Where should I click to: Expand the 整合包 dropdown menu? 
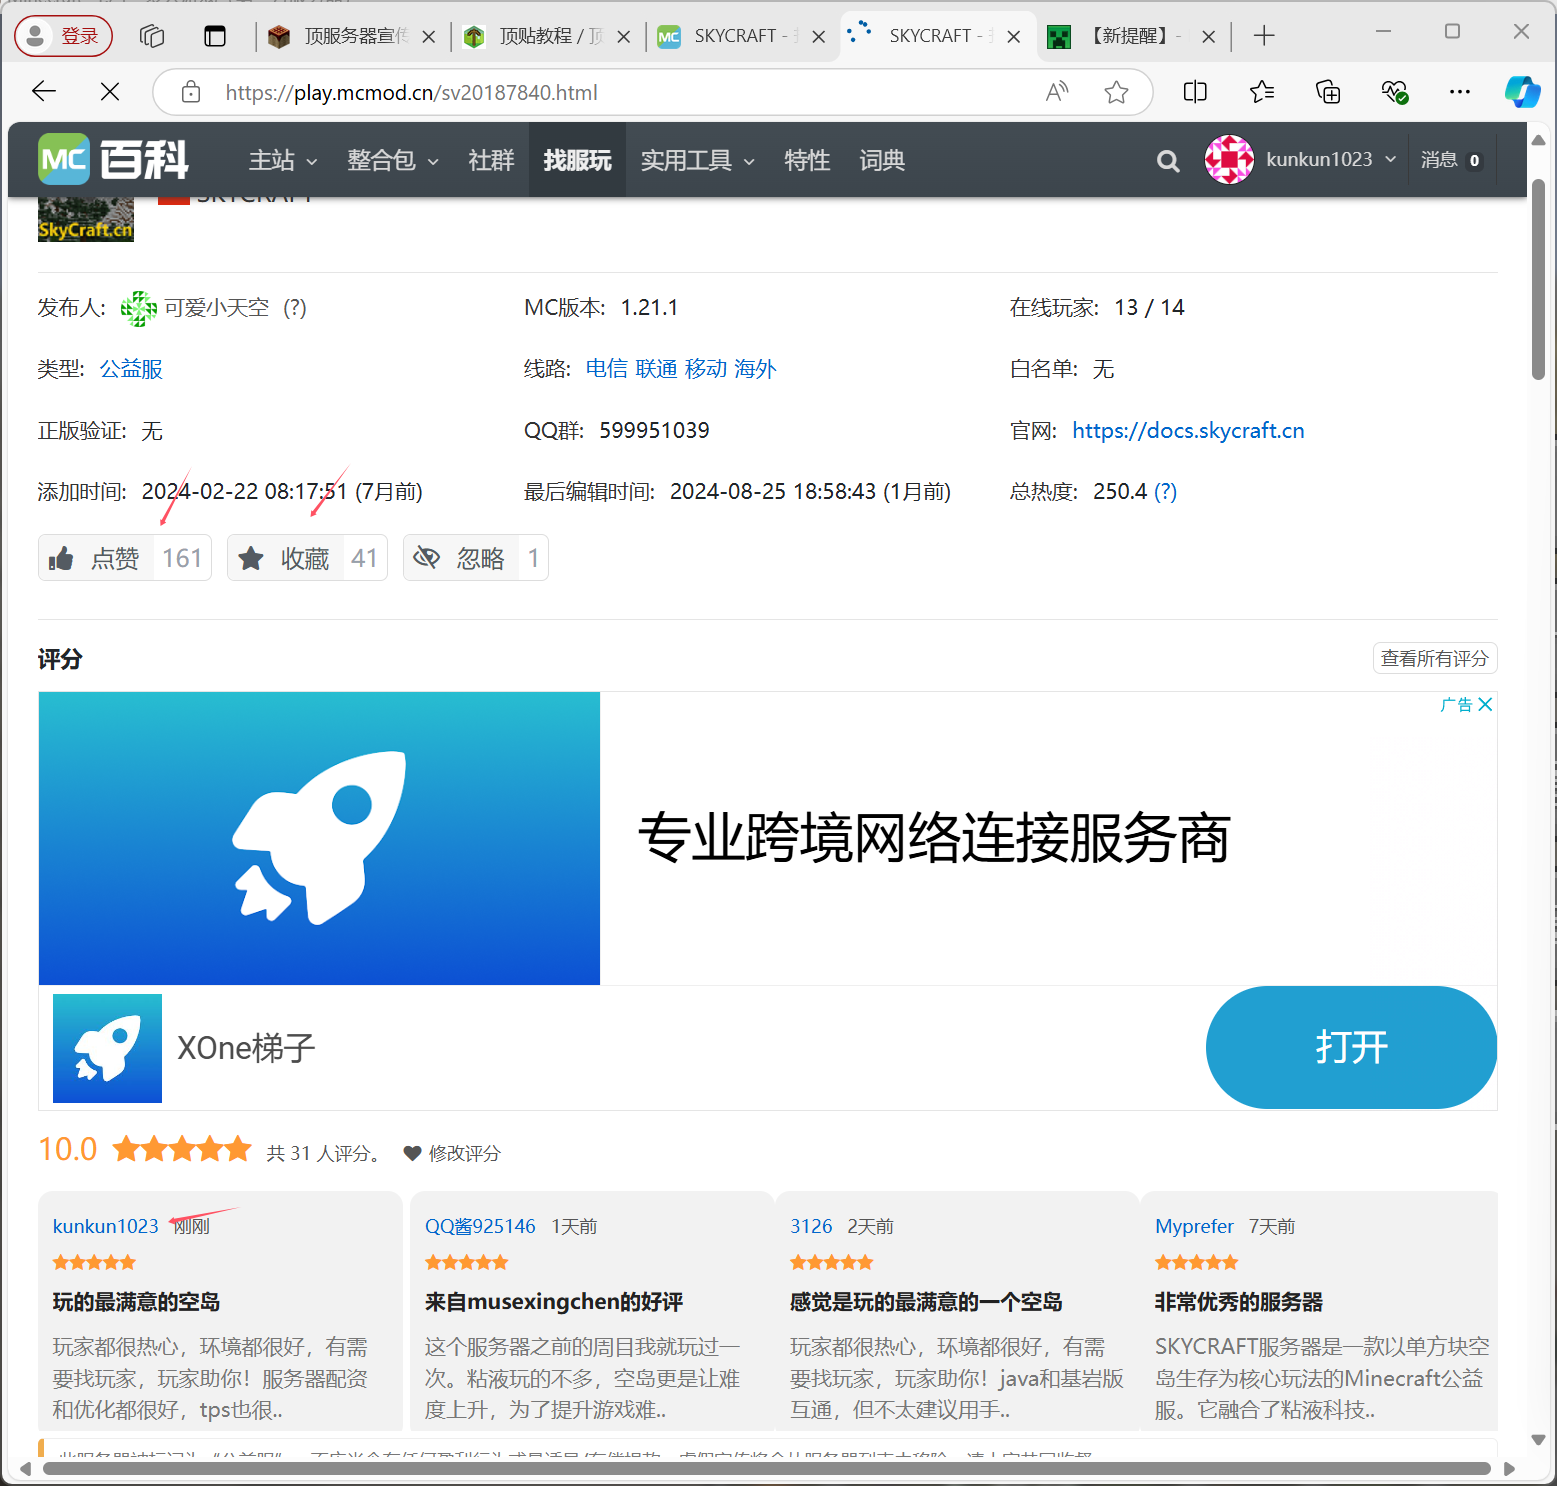[x=393, y=160]
